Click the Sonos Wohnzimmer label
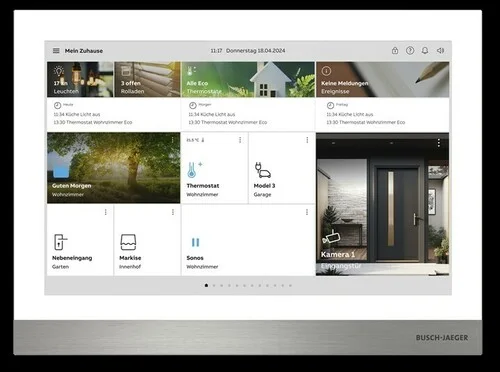 tap(202, 262)
